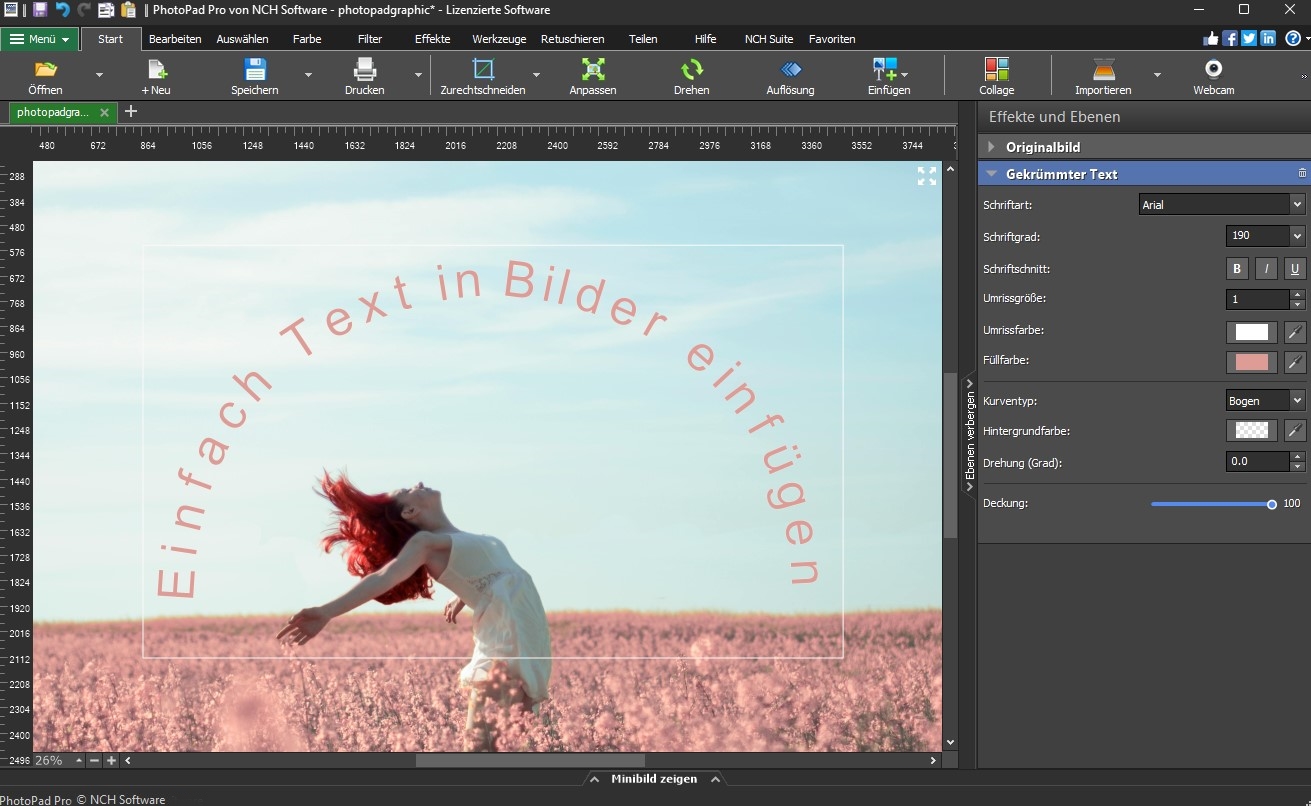Open the Öffnen dropdown arrow
Viewport: 1311px width, 806px height.
[98, 75]
